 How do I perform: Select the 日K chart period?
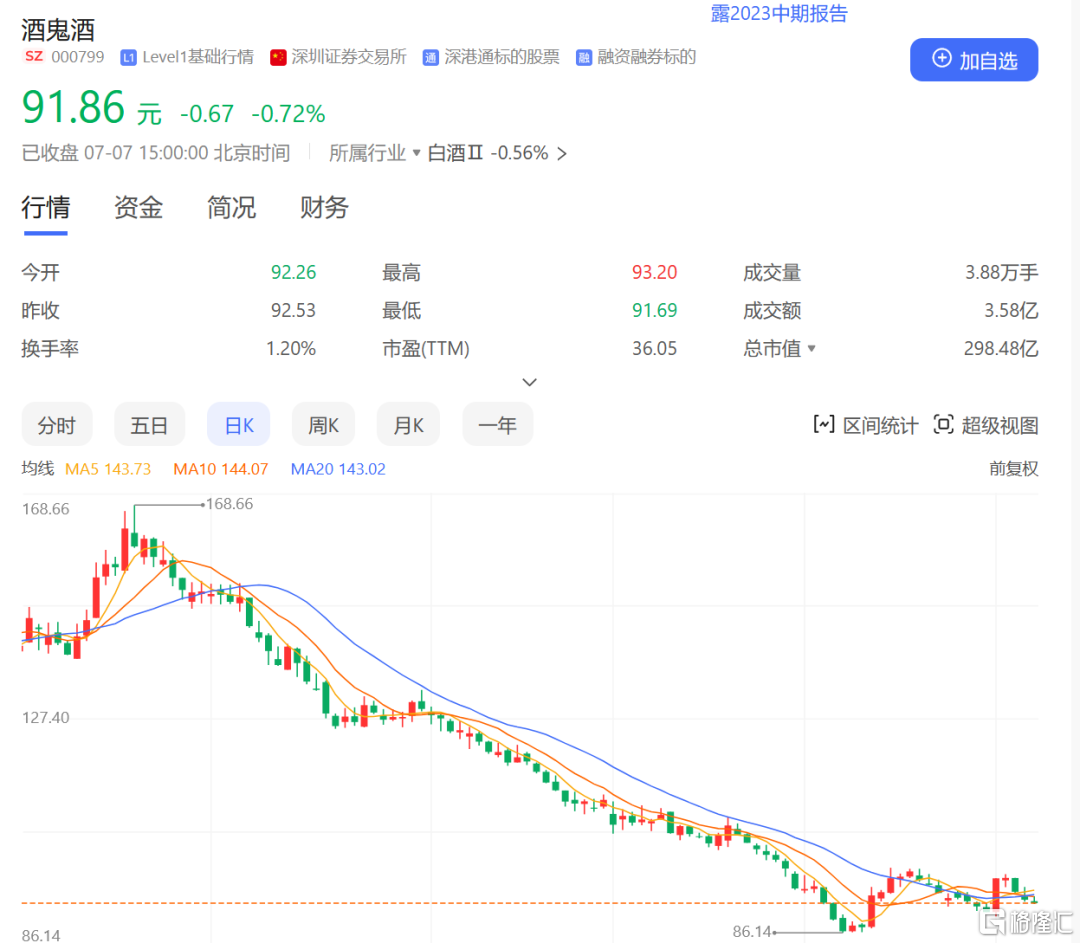(x=238, y=424)
